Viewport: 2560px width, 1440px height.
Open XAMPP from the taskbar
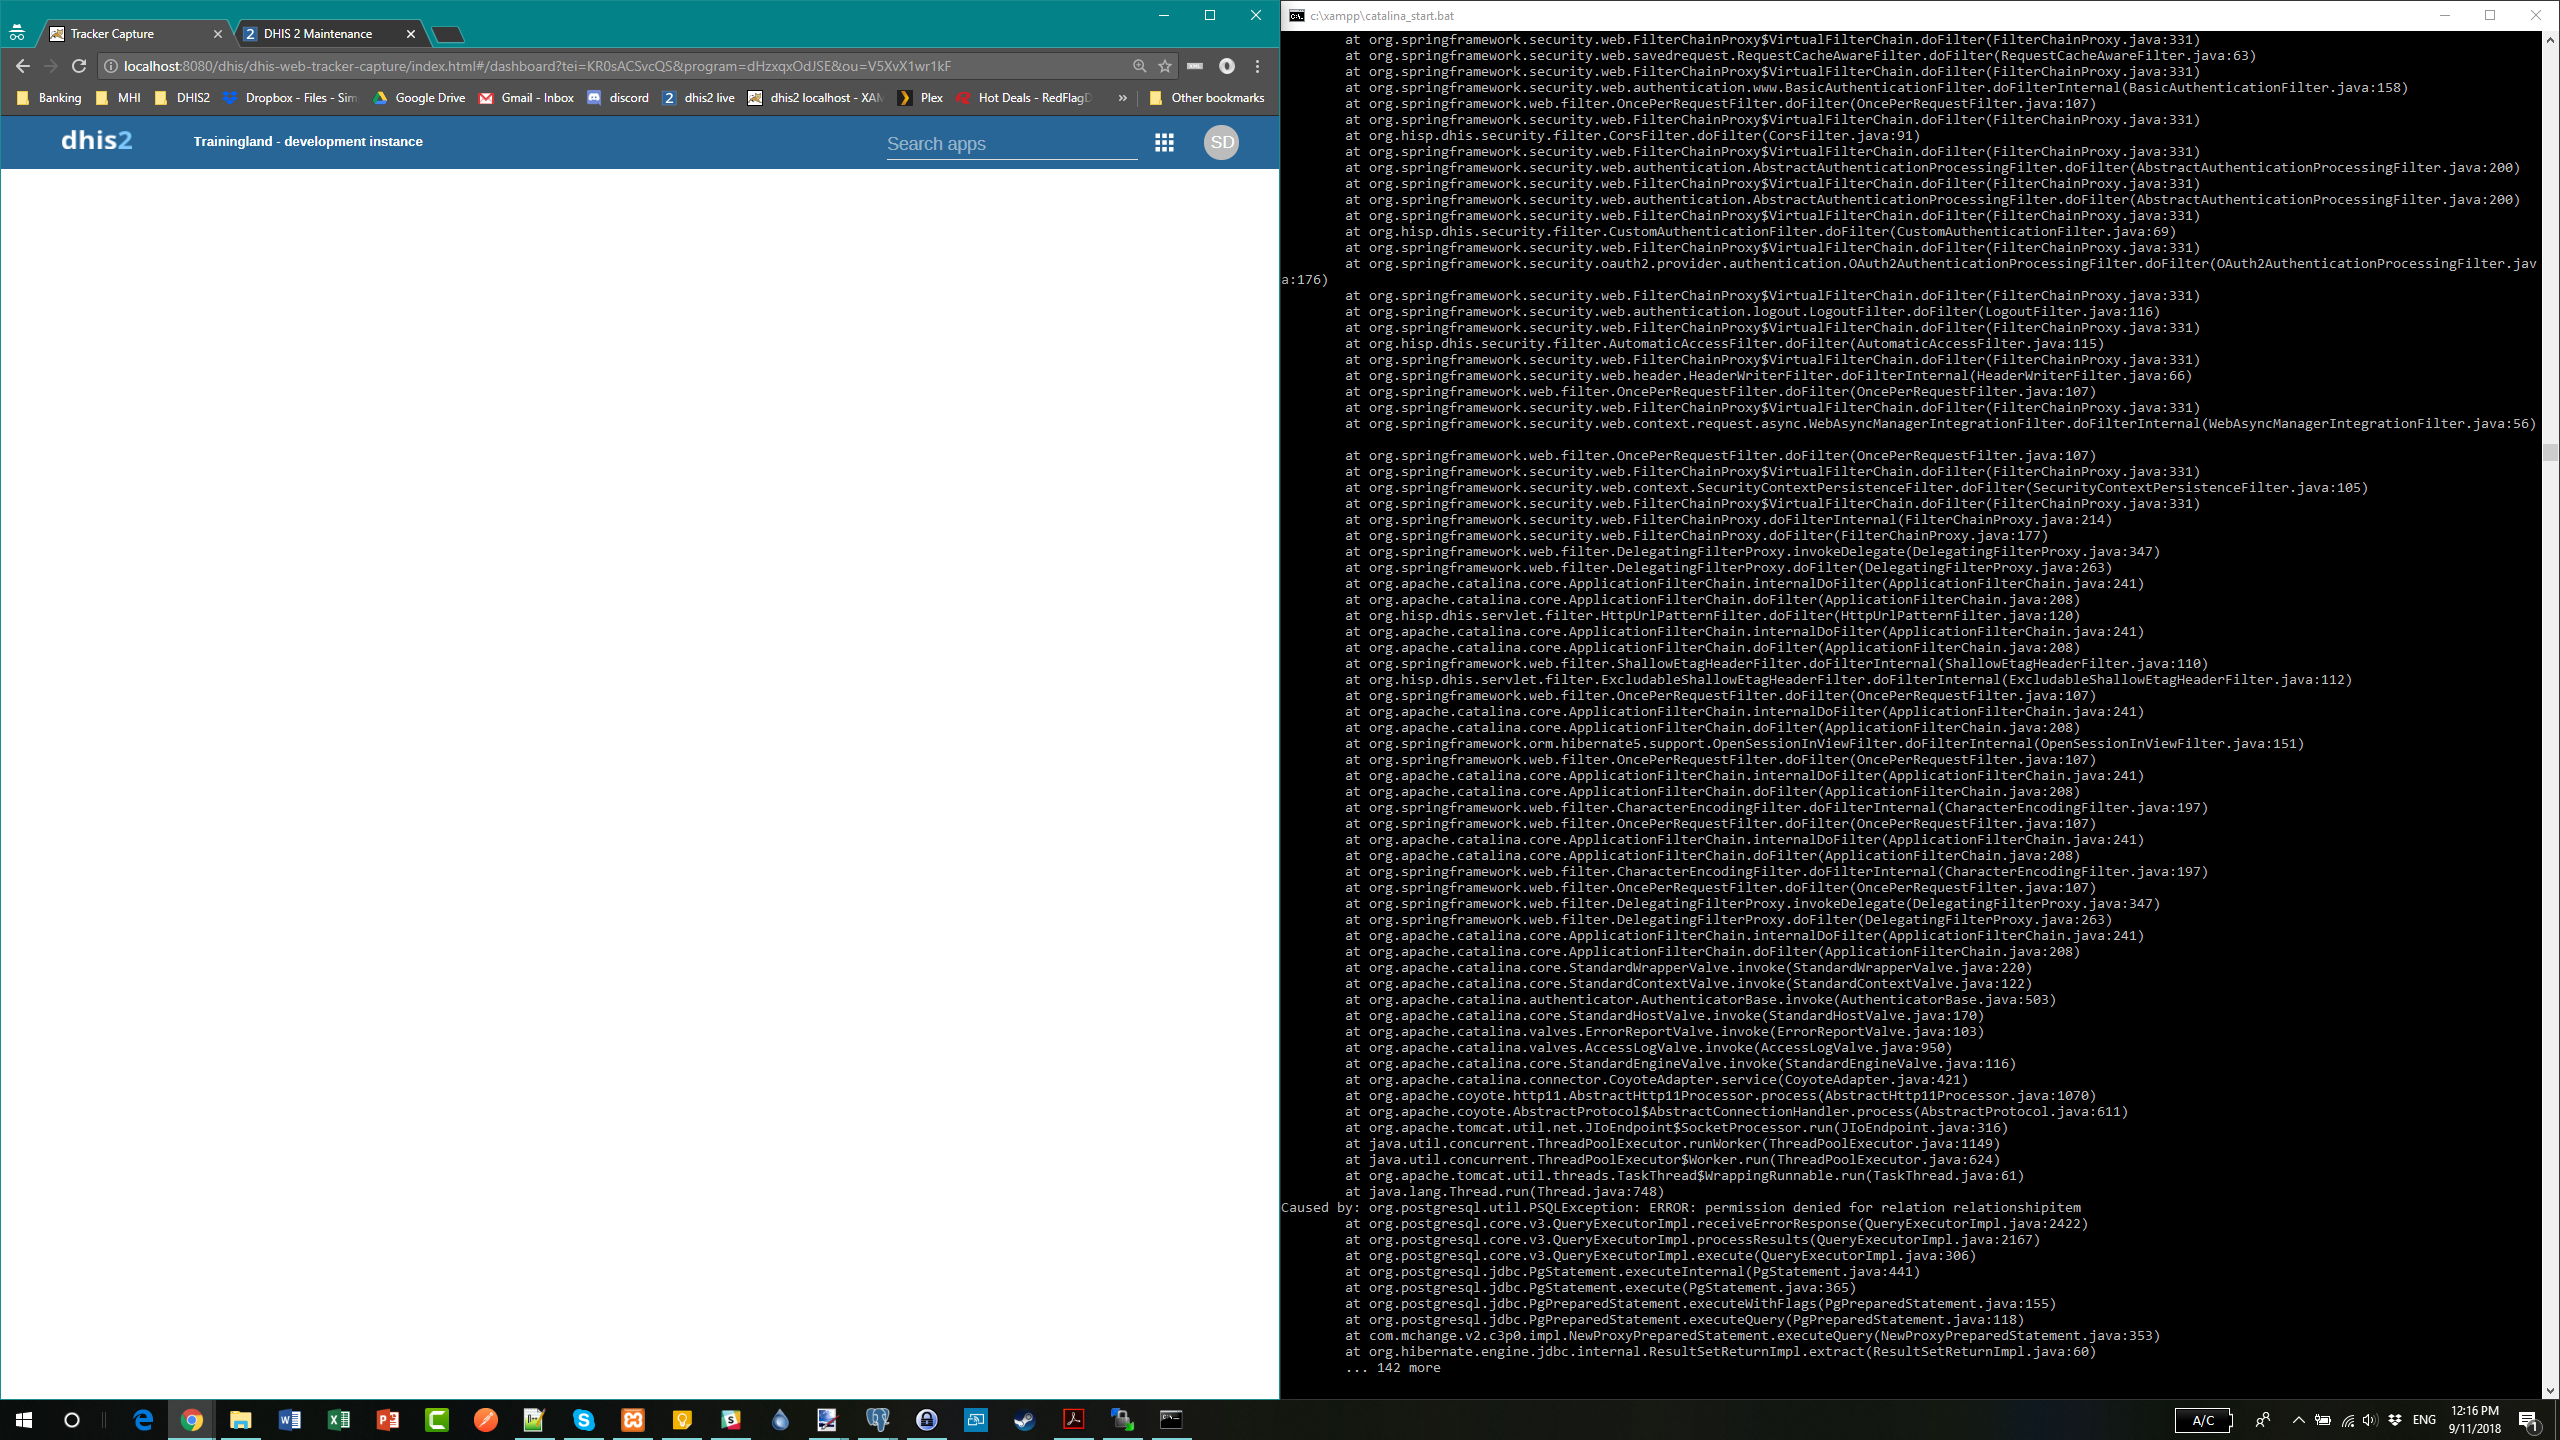633,1419
